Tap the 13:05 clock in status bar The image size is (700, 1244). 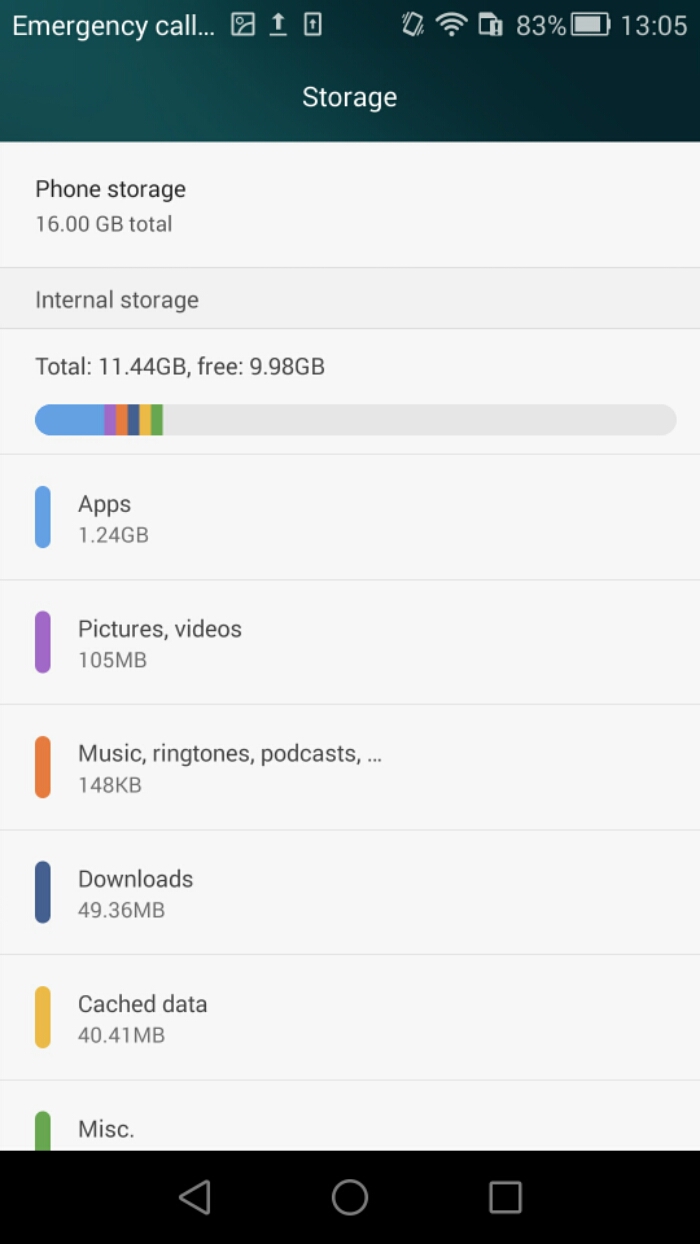653,25
